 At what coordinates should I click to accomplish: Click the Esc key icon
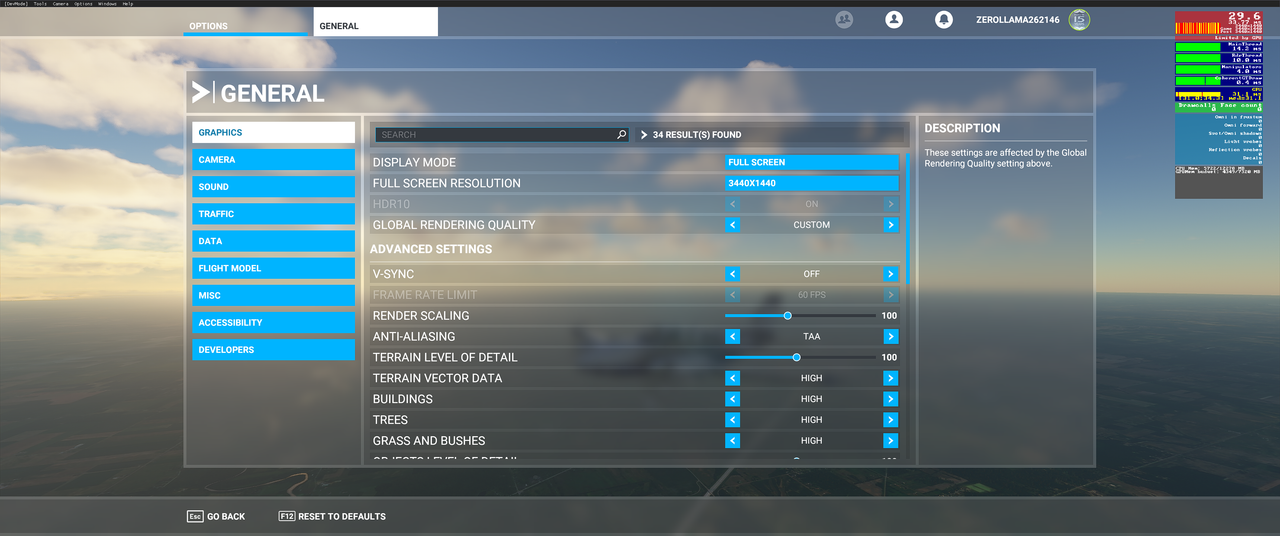[195, 516]
